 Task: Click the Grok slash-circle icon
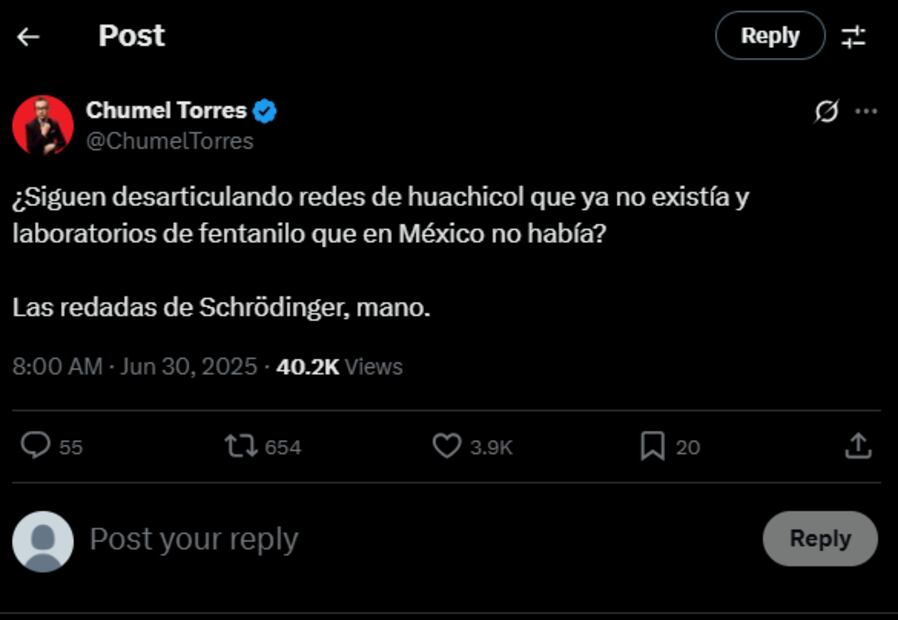click(x=826, y=112)
